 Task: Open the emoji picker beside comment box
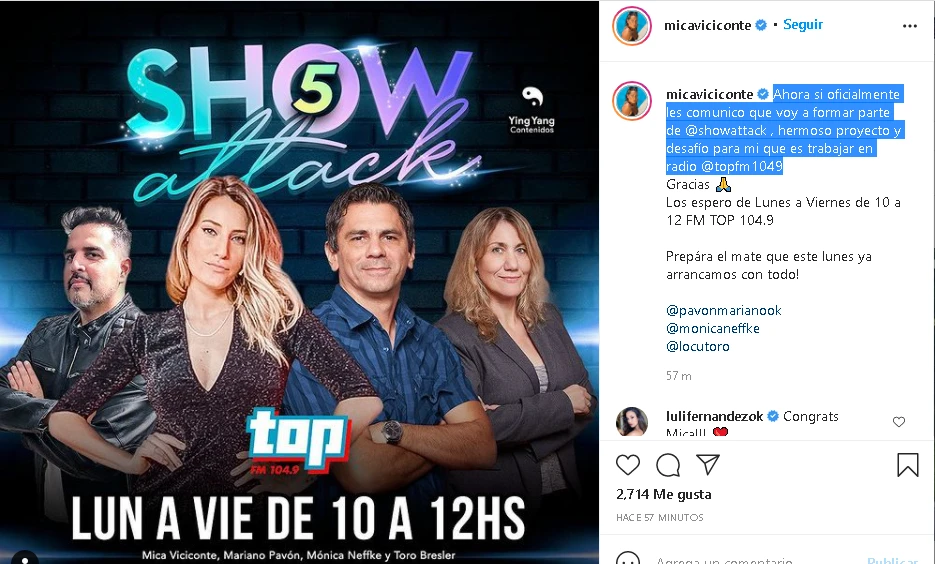pos(627,559)
